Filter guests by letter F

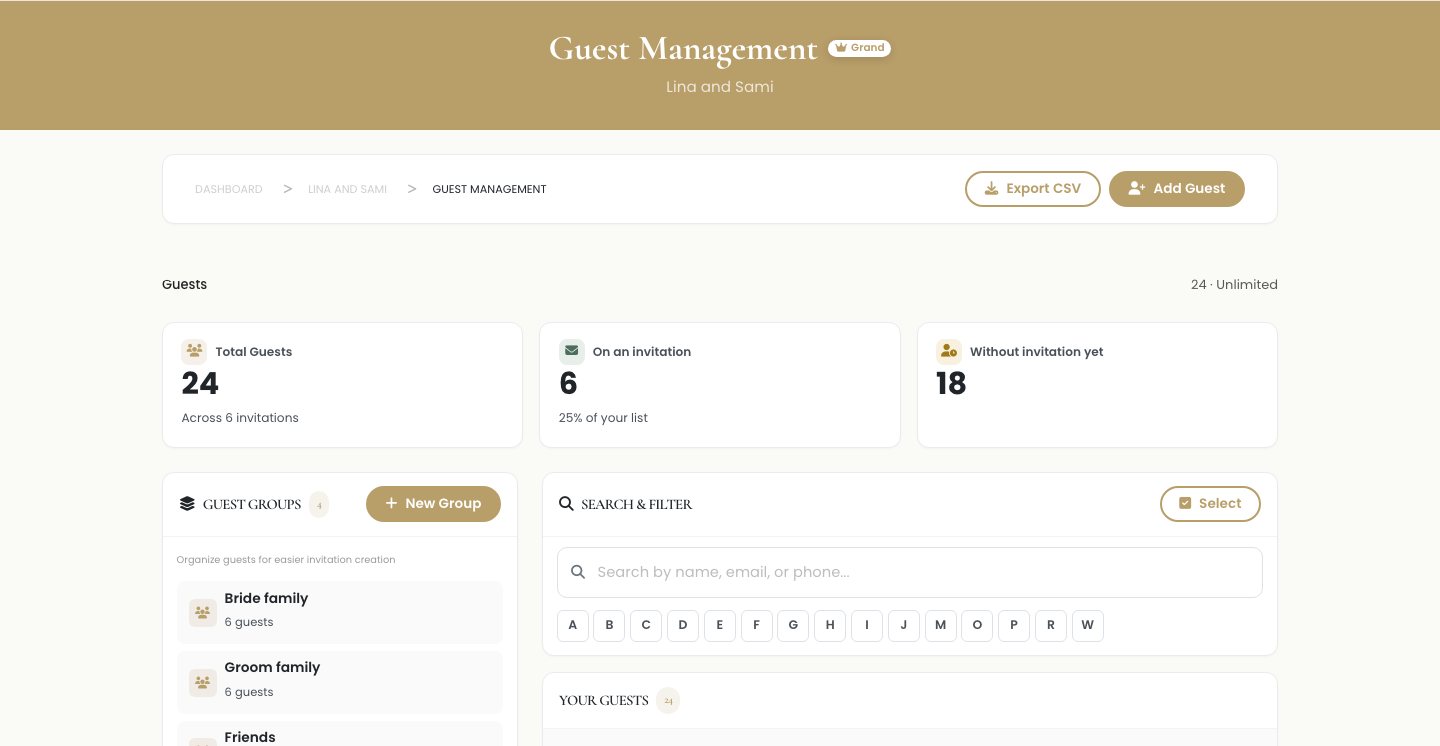tap(756, 625)
